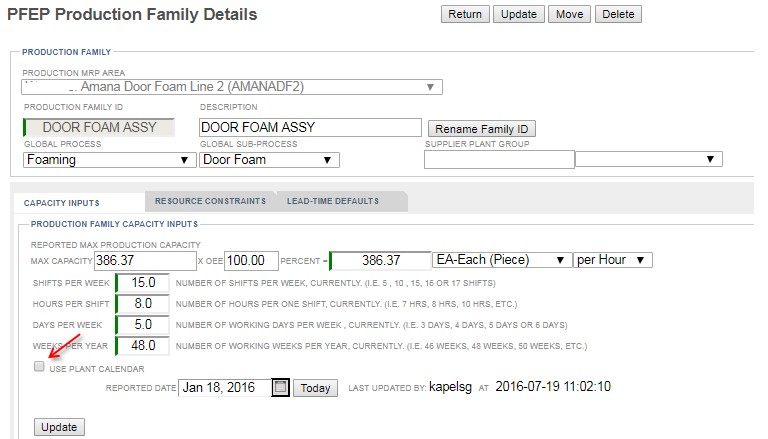768x439 pixels.
Task: Click the Today button
Action: point(315,388)
